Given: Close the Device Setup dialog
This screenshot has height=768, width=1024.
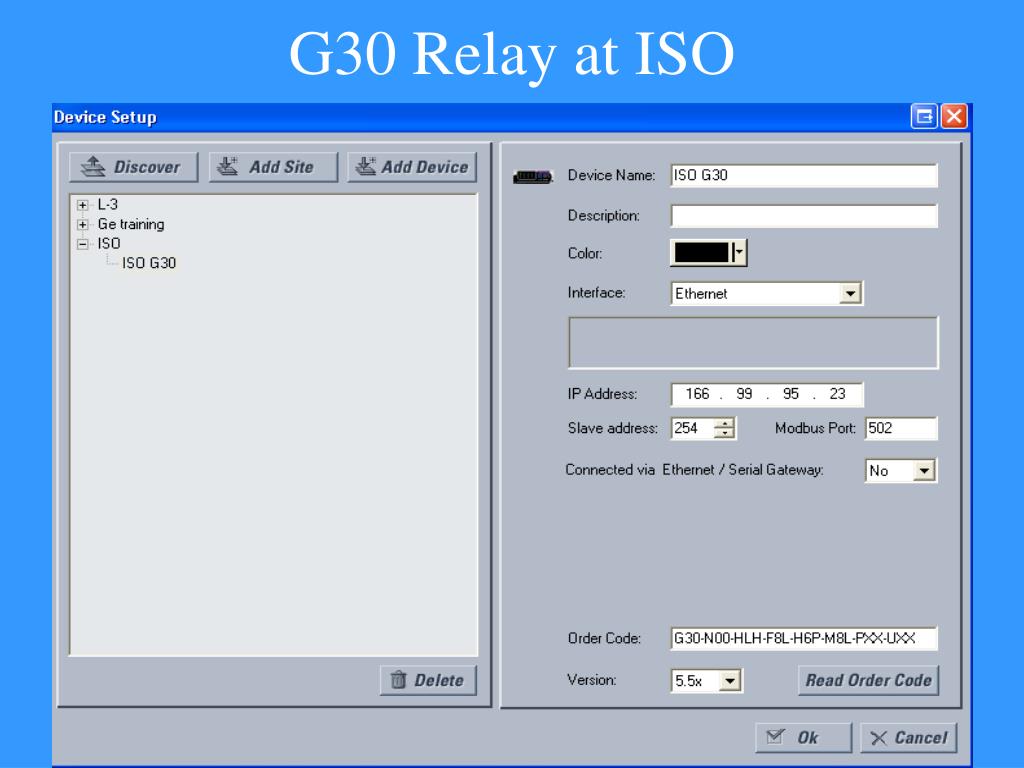Looking at the screenshot, I should click(953, 117).
